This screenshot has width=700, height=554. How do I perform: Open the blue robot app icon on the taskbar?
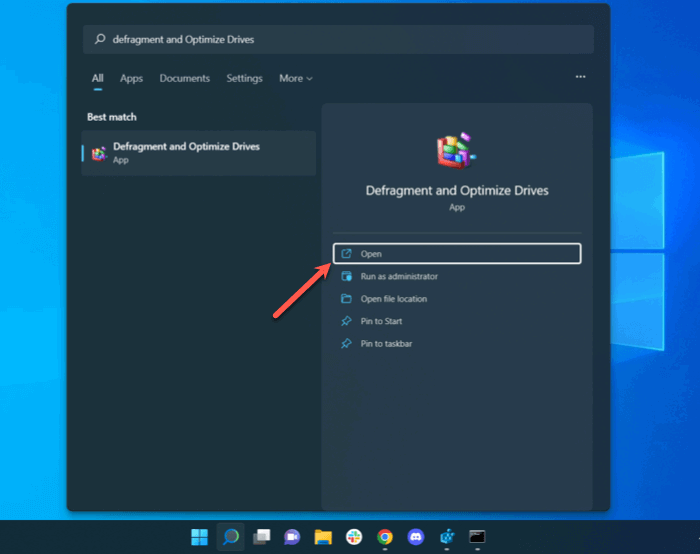(x=447, y=537)
